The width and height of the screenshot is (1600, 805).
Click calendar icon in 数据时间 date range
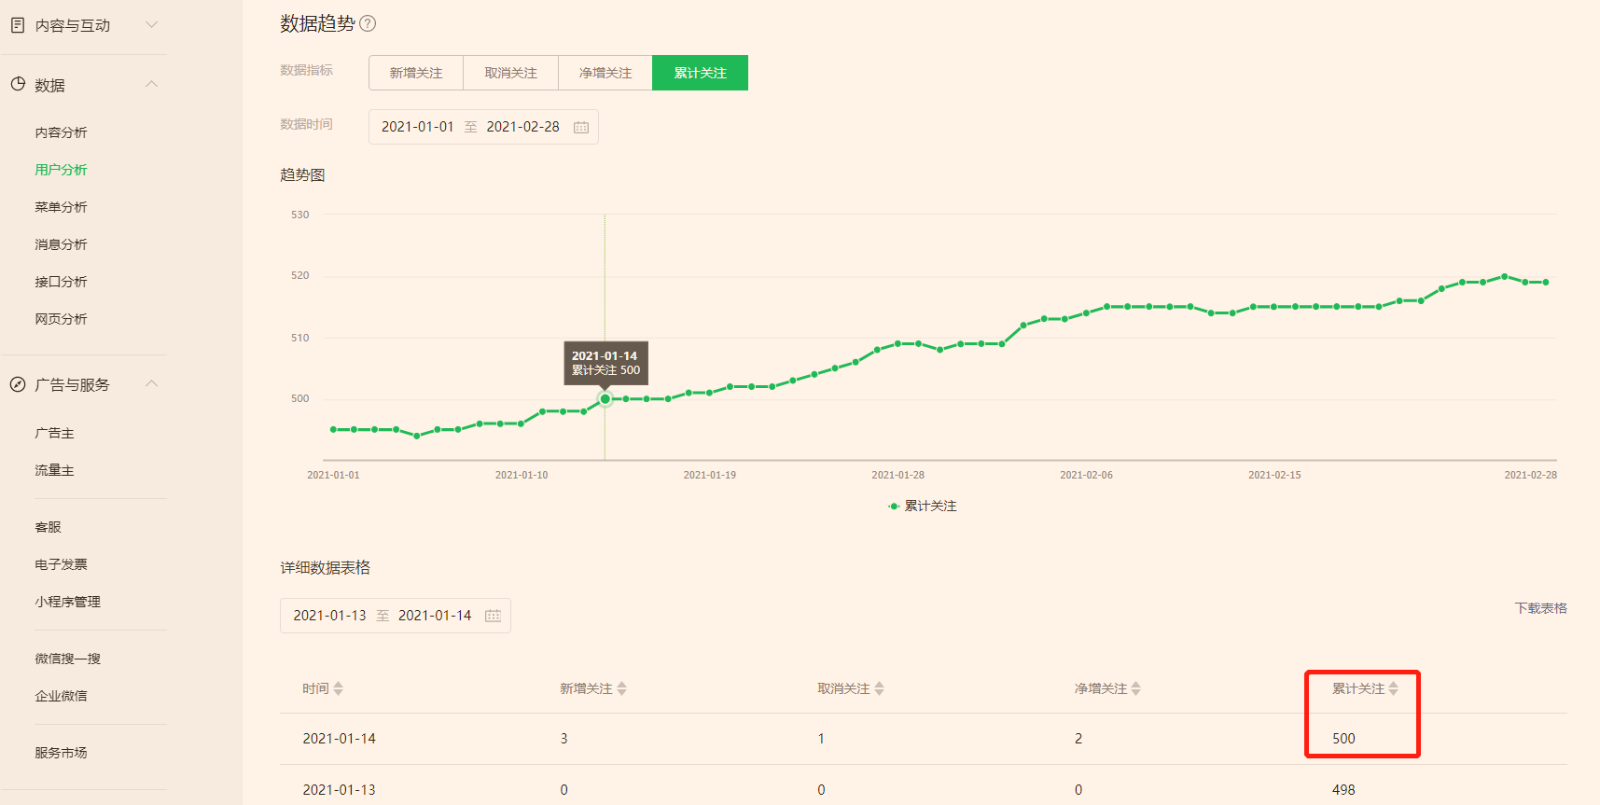point(581,127)
